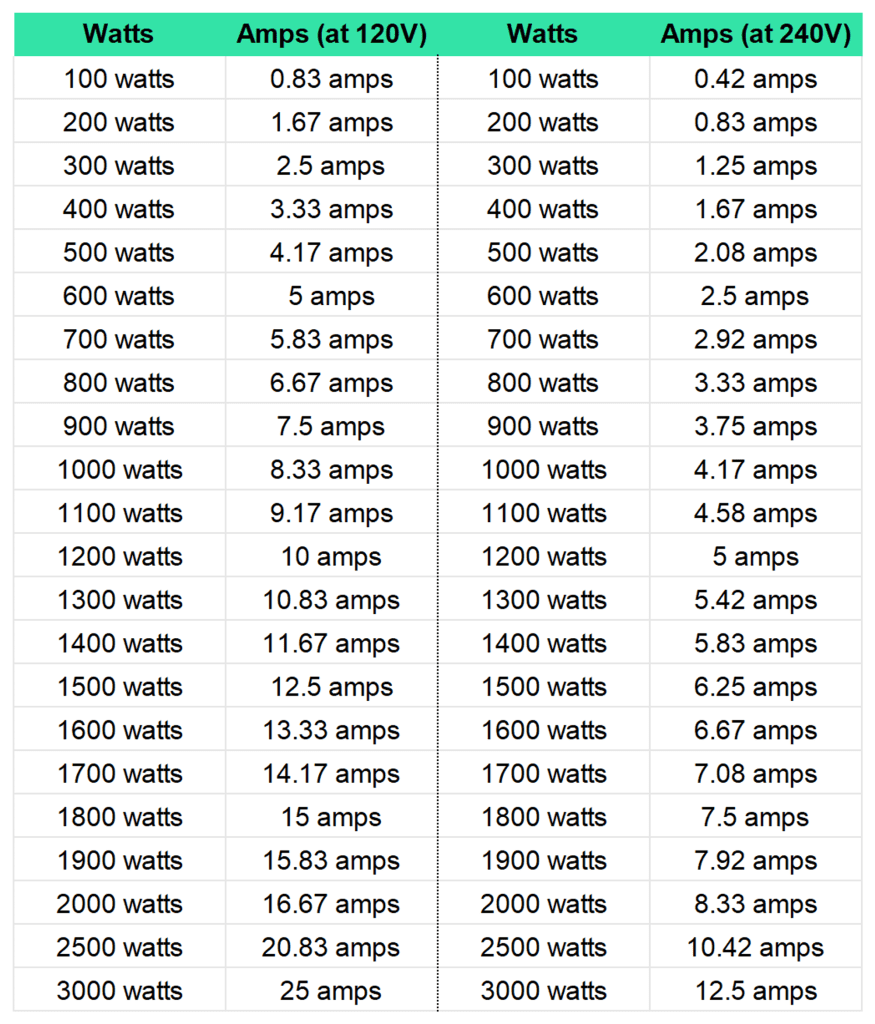Select the 16.67 amps cell
875x1024 pixels.
point(331,904)
